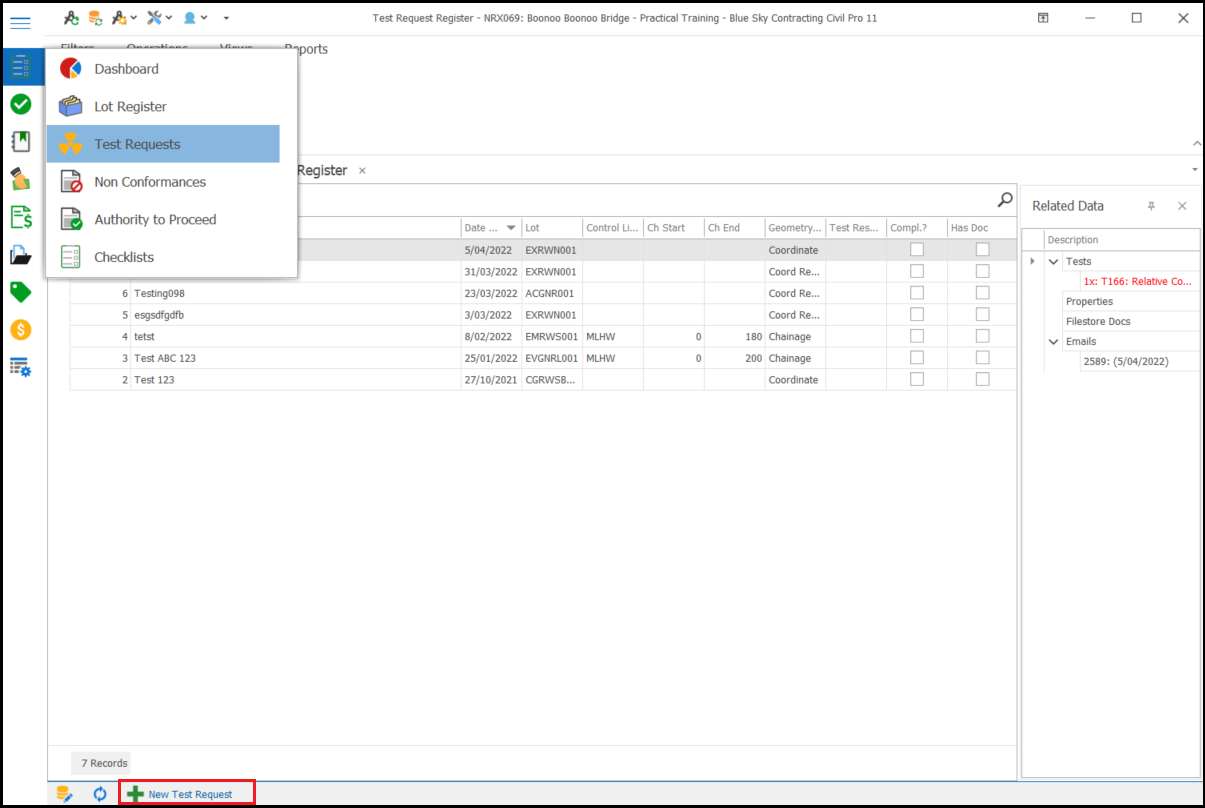The image size is (1205, 808).
Task: Click the orange dollar coin sidebar icon
Action: [x=20, y=330]
